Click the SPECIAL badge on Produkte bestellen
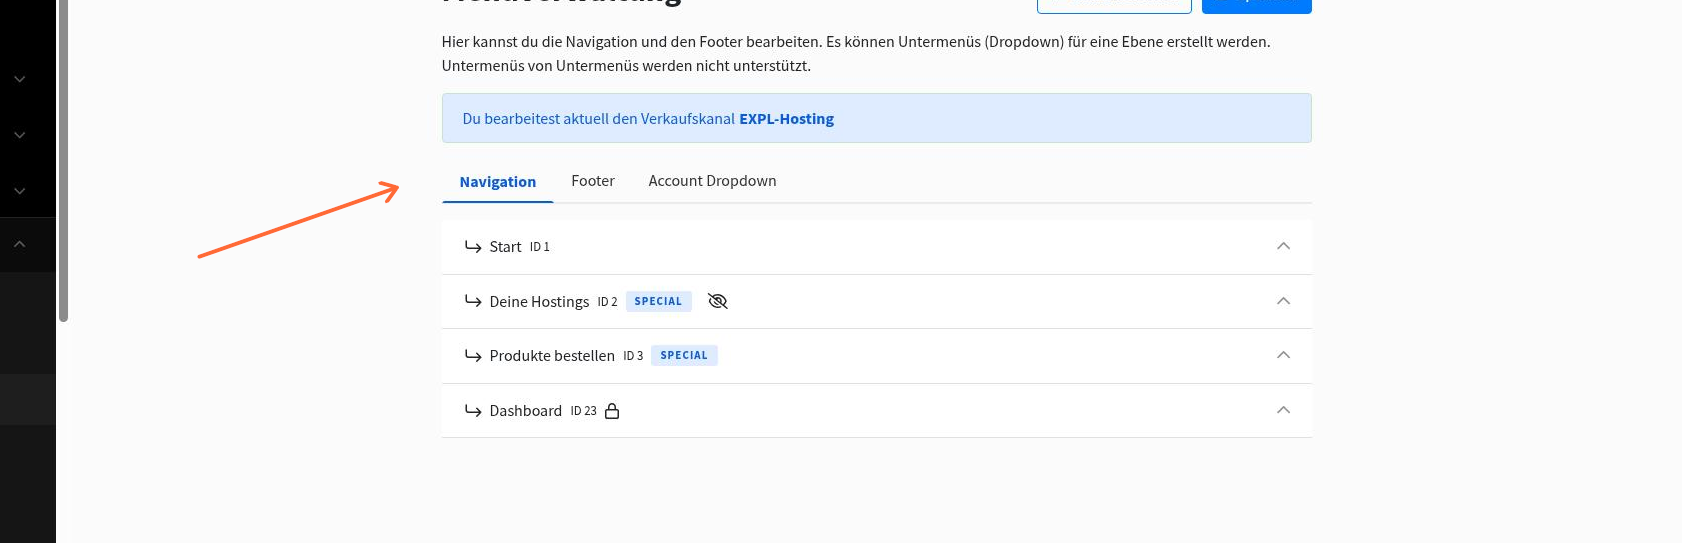The width and height of the screenshot is (1682, 543). tap(684, 355)
